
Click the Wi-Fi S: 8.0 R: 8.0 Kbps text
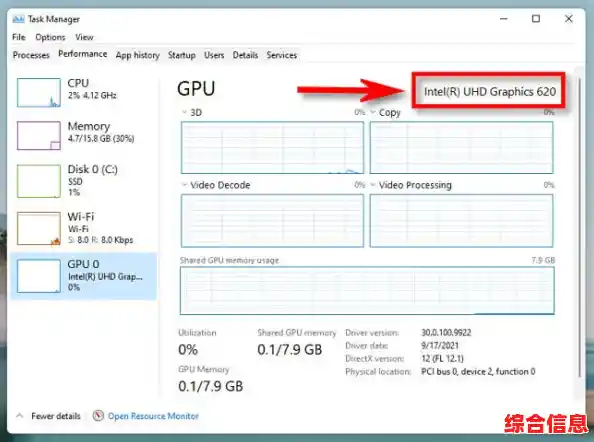(100, 240)
